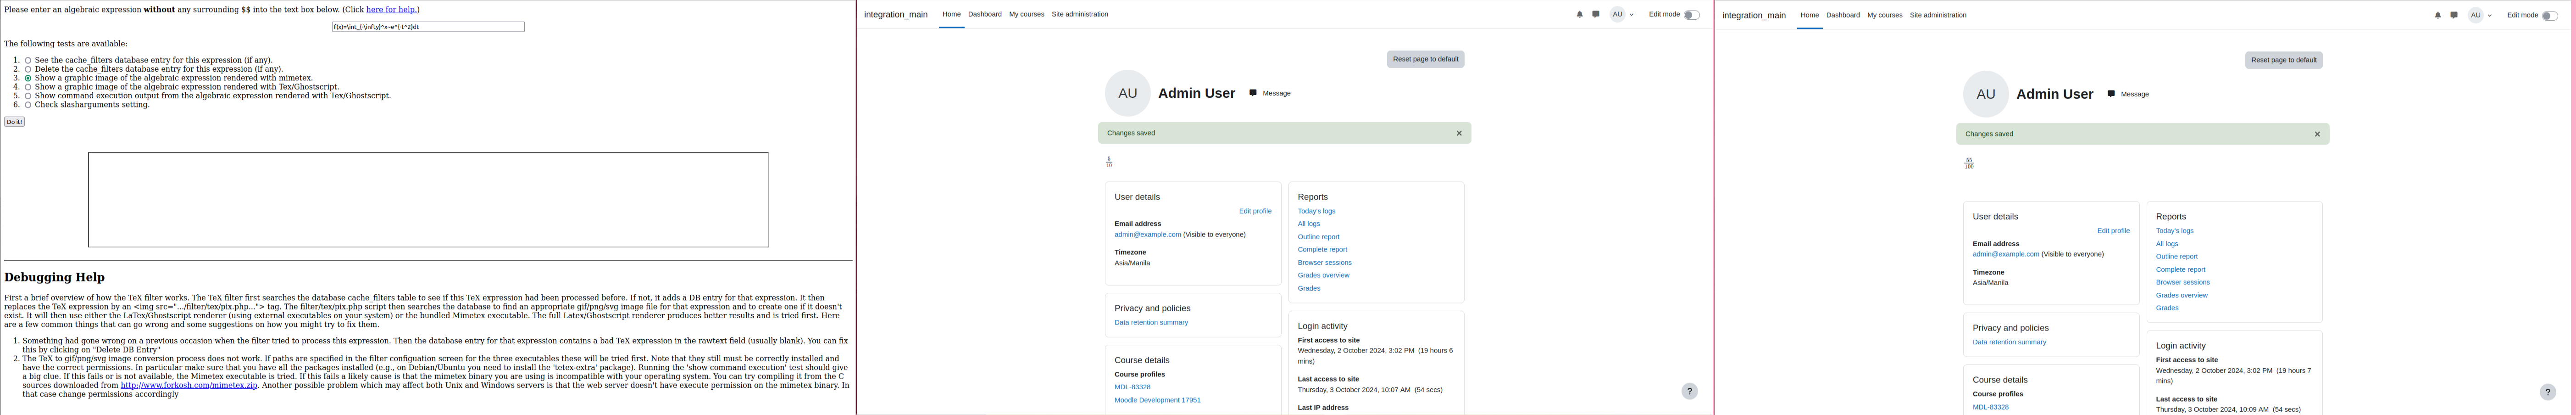This screenshot has height=415, width=2576.
Task: Select 'Delete the cache_filters database entry' radio
Action: coord(28,70)
